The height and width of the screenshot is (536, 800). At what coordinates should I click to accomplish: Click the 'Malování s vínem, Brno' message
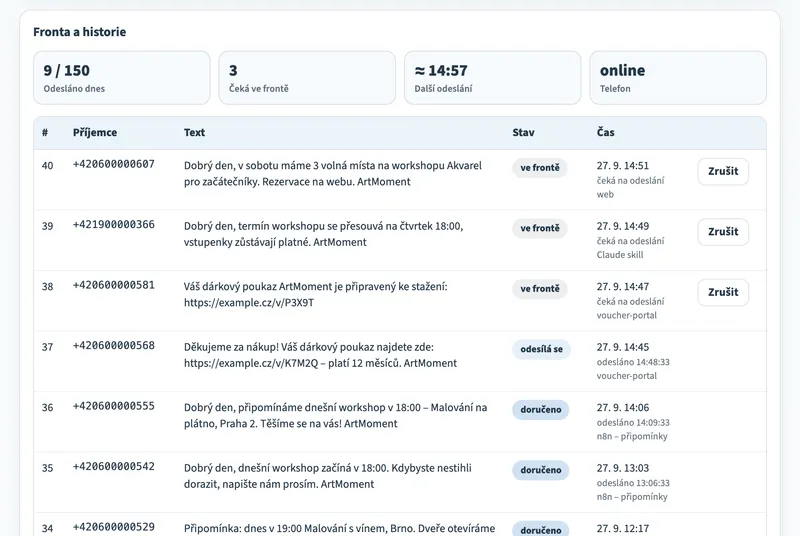339,529
